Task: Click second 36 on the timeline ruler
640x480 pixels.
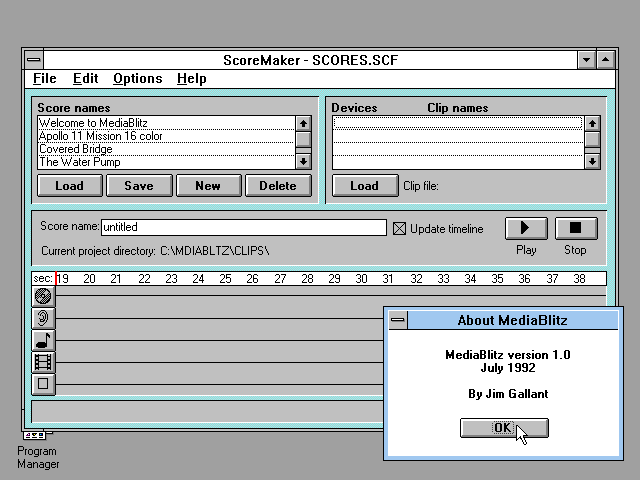Action: pos(524,279)
